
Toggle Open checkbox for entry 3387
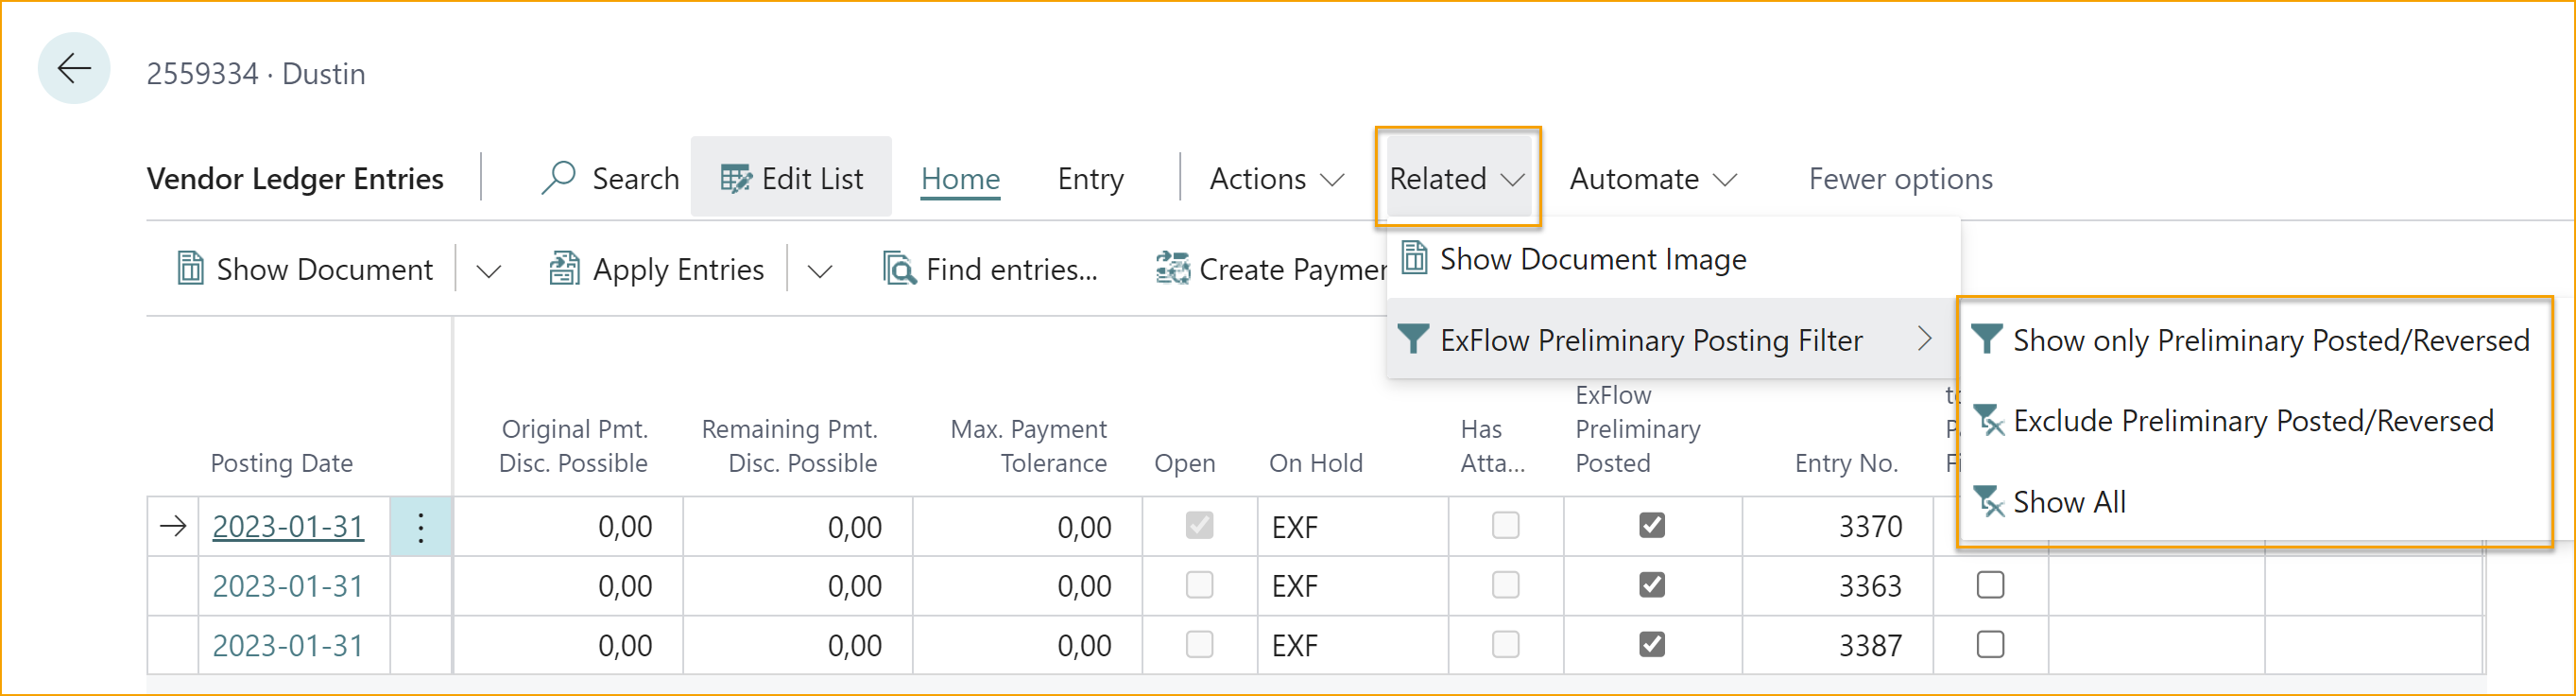click(x=1199, y=644)
